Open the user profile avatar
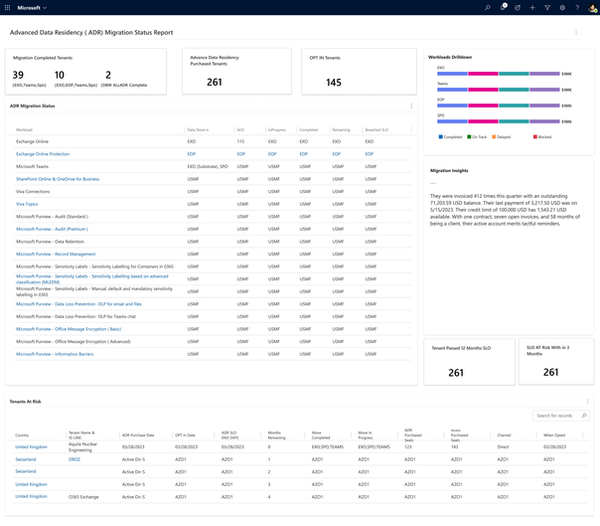The image size is (600, 526). pos(592,8)
